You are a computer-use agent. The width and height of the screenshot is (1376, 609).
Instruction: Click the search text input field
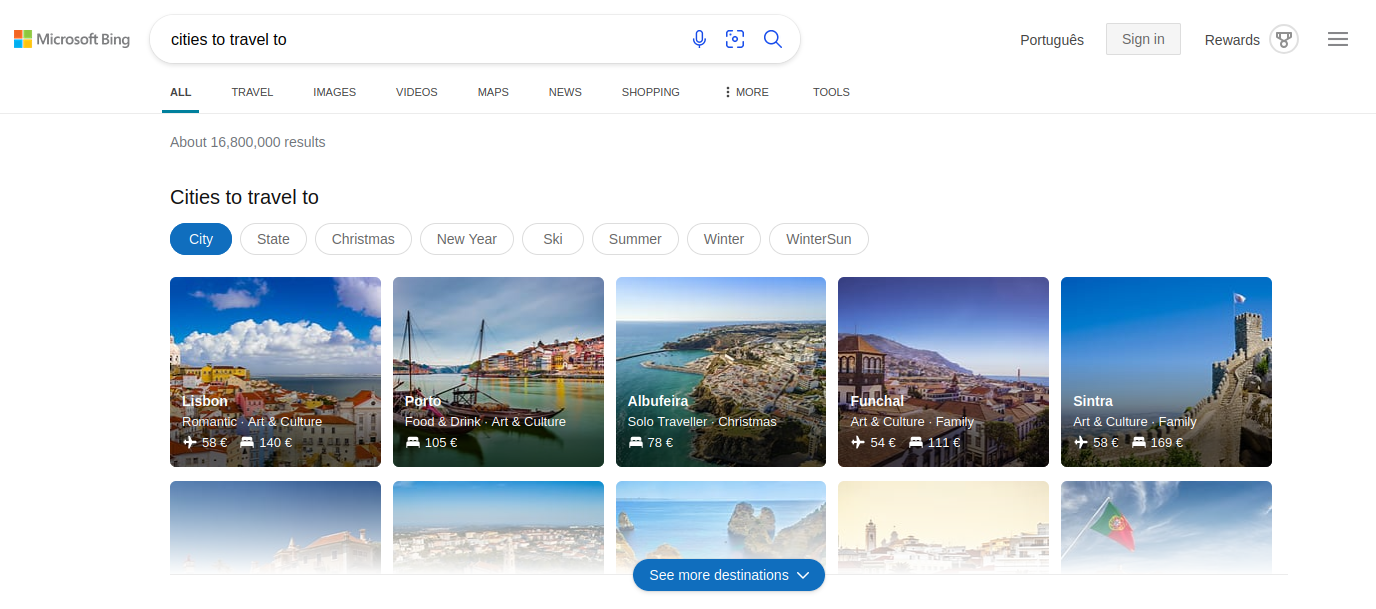coord(420,40)
